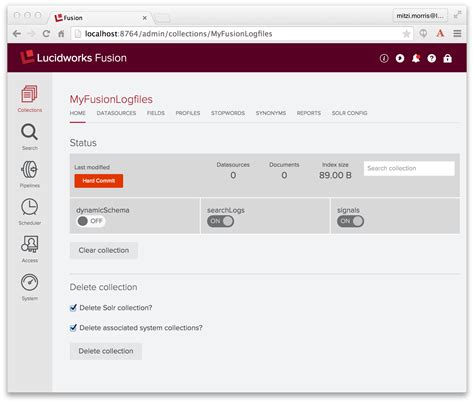
Task: Click the mitzi.morris user profile button
Action: [420, 16]
